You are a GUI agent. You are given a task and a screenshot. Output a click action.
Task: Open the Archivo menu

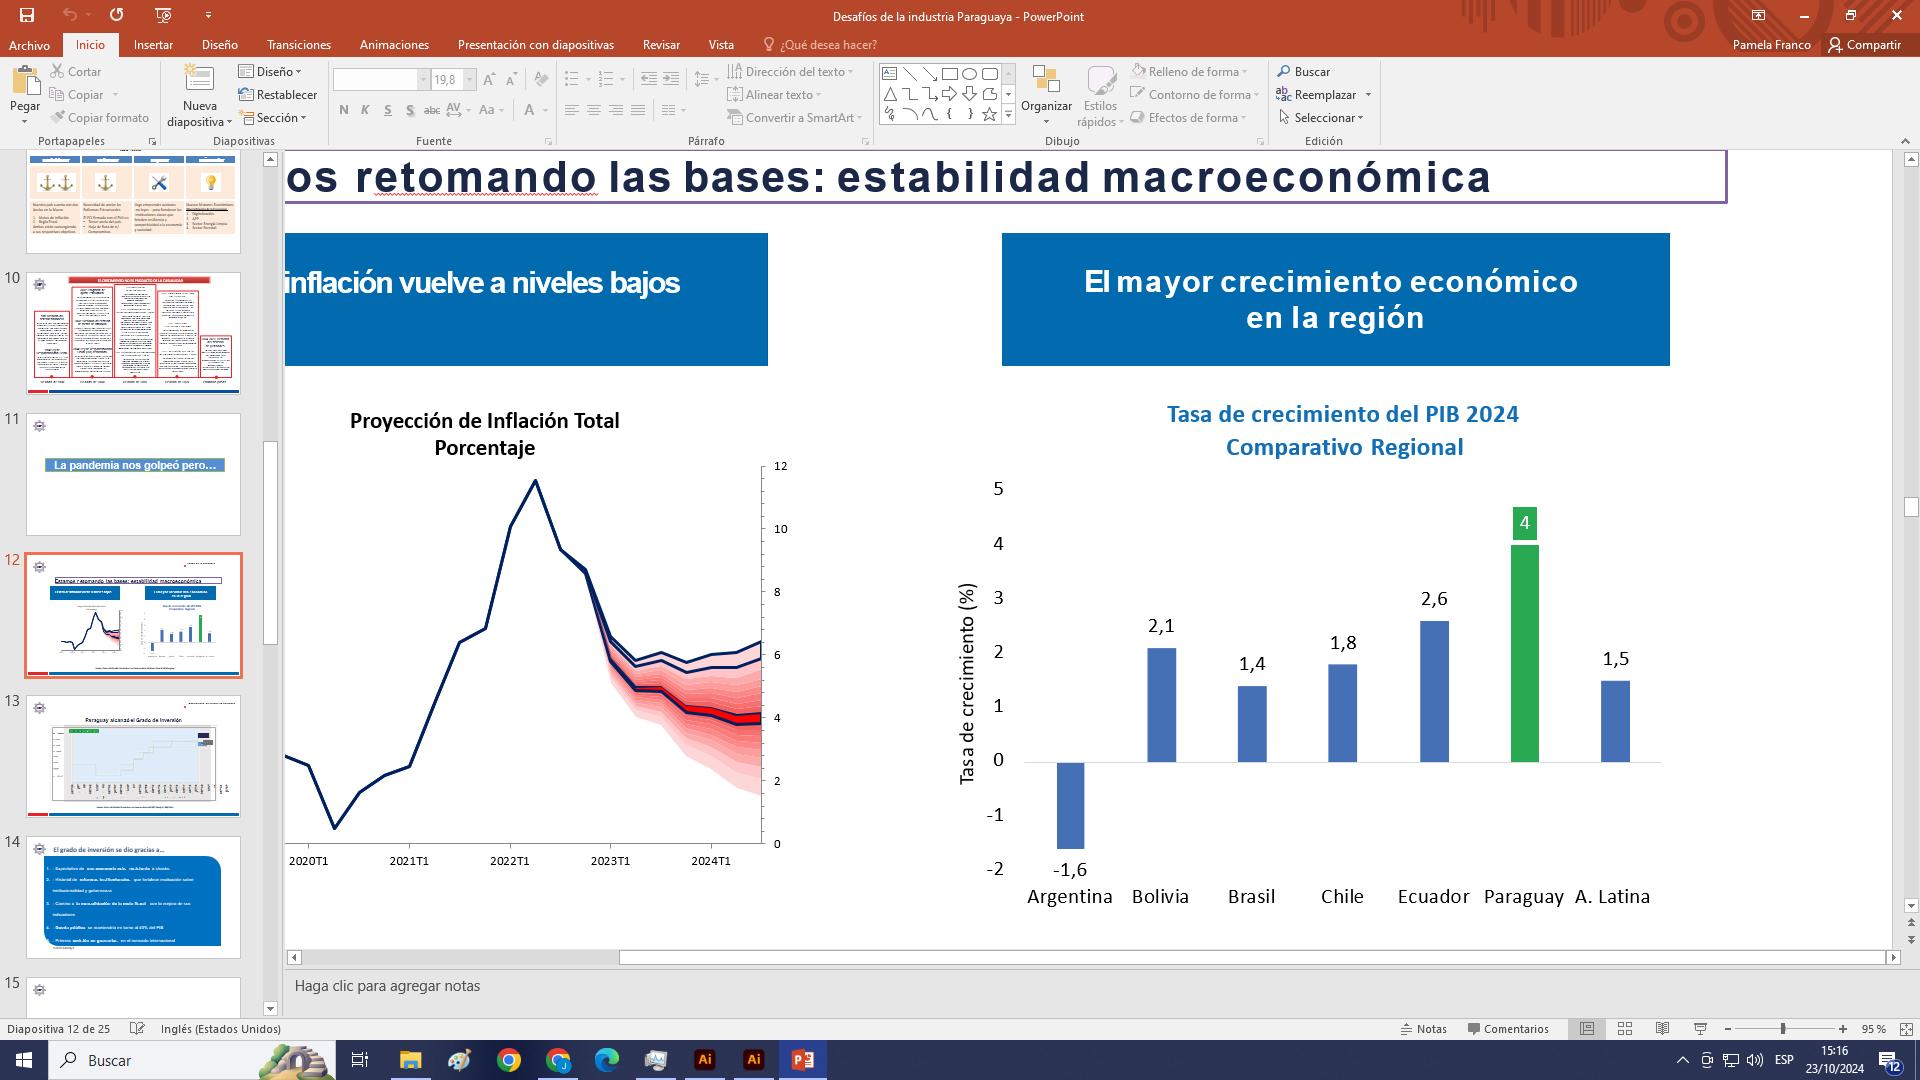[x=29, y=45]
